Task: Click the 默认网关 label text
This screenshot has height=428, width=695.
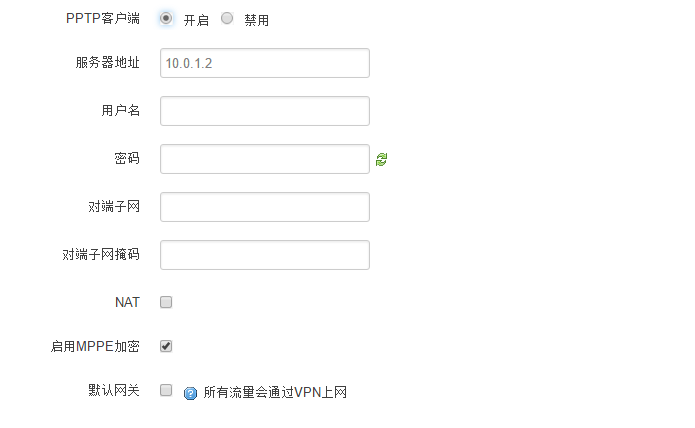Action: coord(114,391)
